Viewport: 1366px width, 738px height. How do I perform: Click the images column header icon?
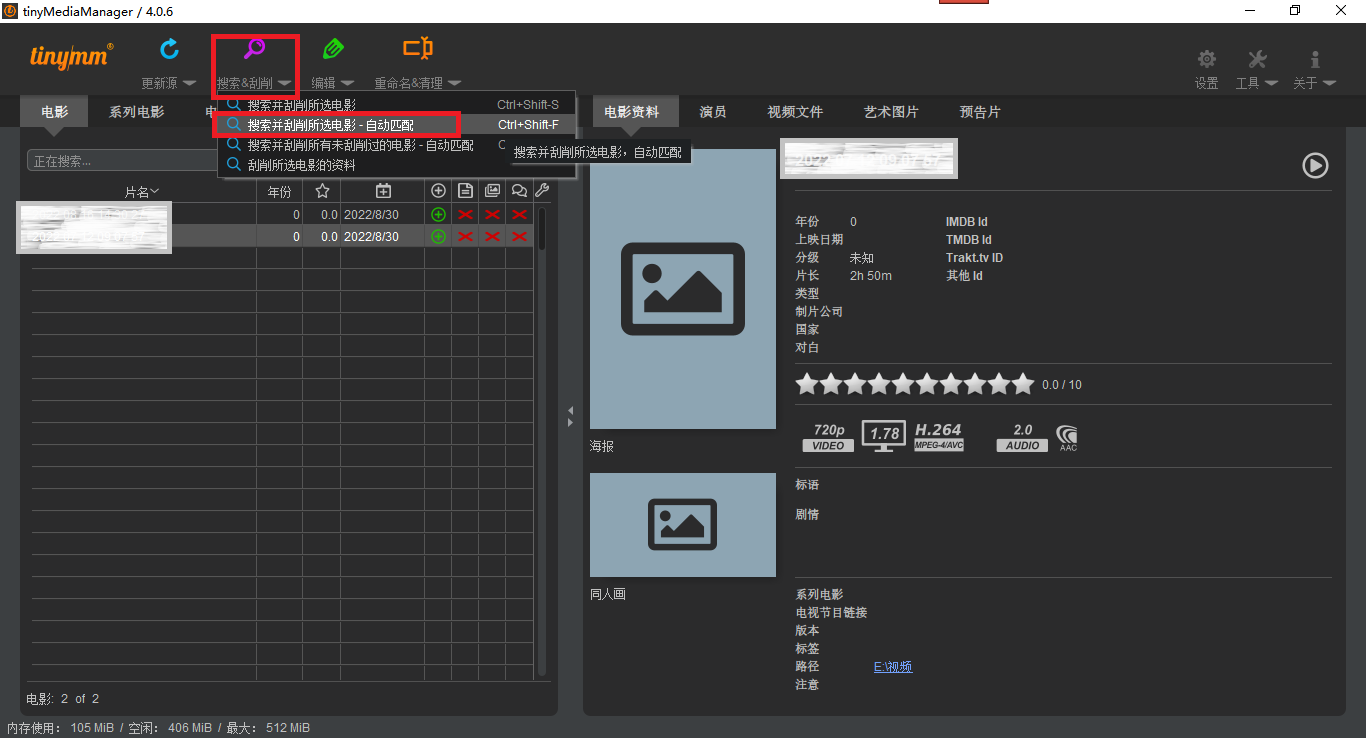coord(492,190)
